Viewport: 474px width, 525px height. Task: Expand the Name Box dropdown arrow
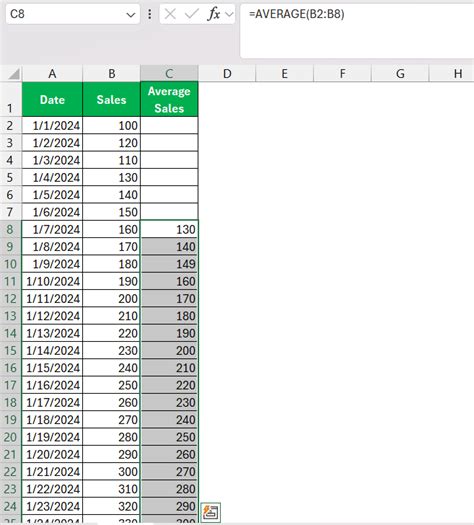tap(131, 14)
